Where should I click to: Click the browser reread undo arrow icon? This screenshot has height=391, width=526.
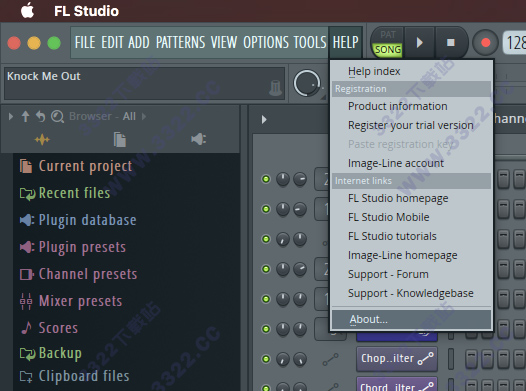(x=41, y=116)
